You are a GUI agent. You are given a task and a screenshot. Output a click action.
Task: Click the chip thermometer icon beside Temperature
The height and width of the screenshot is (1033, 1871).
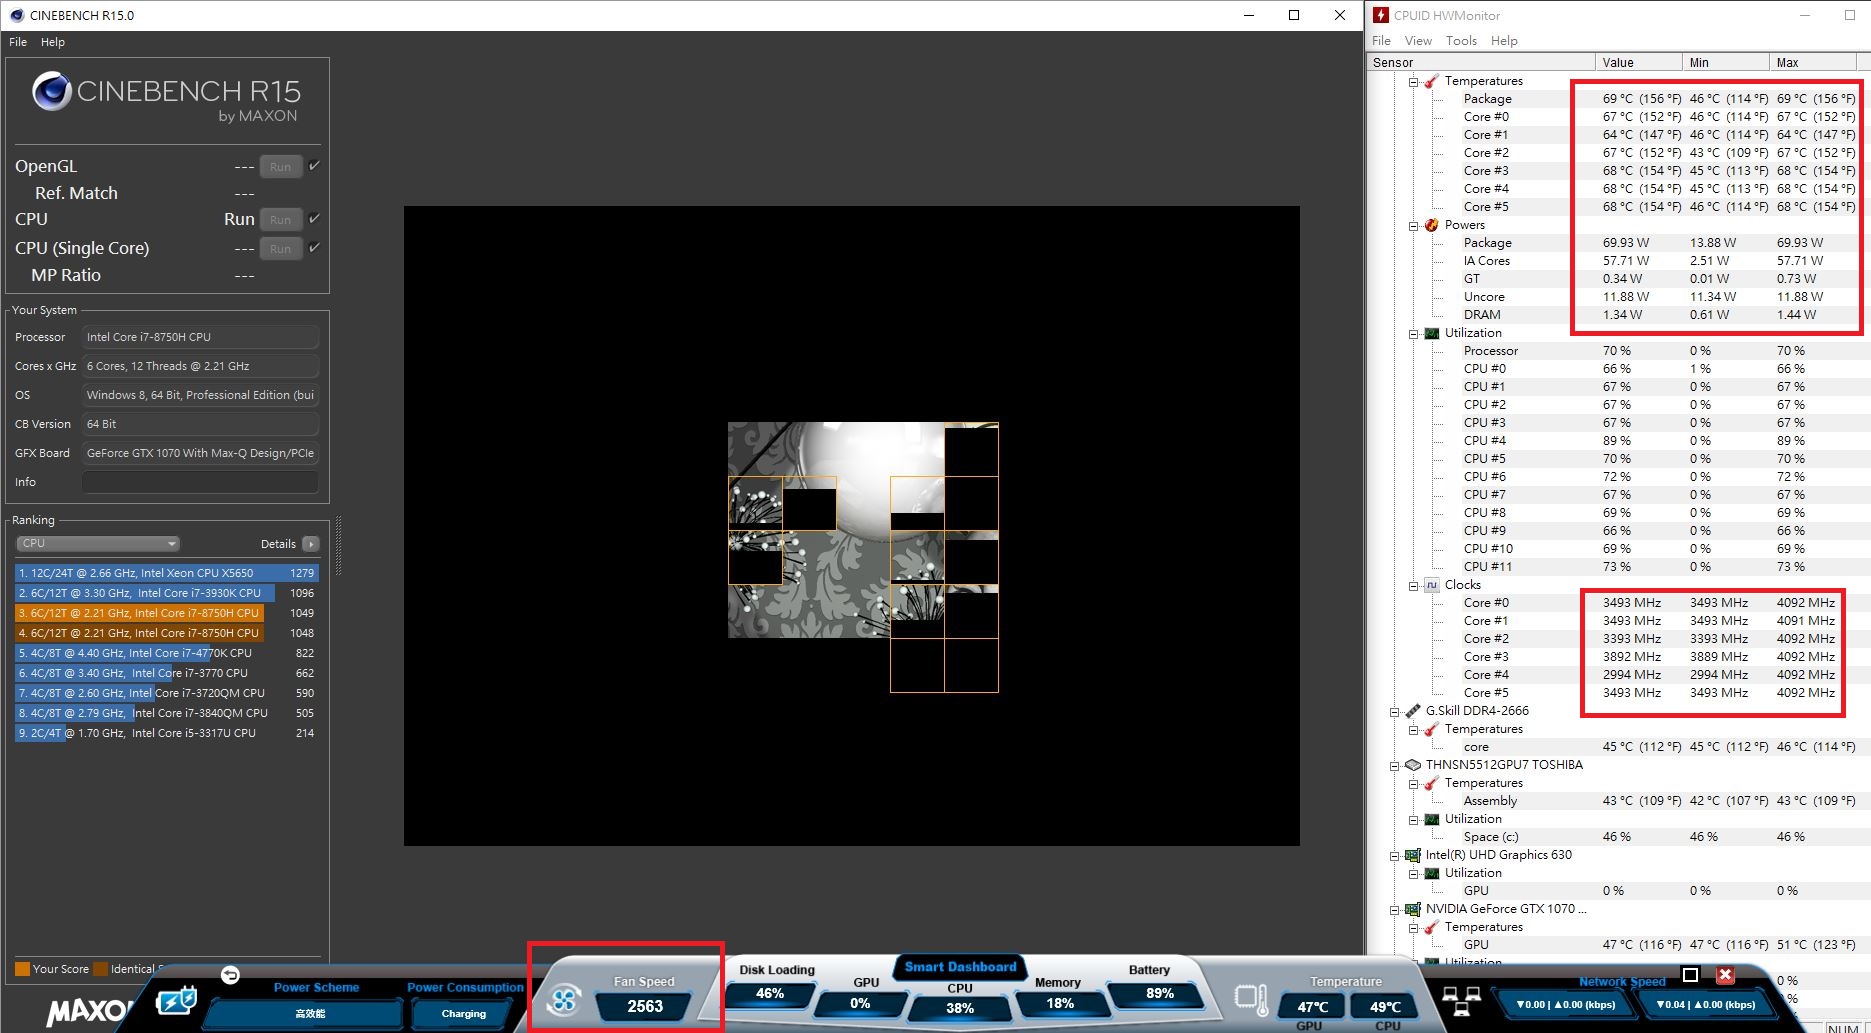[x=1251, y=999]
